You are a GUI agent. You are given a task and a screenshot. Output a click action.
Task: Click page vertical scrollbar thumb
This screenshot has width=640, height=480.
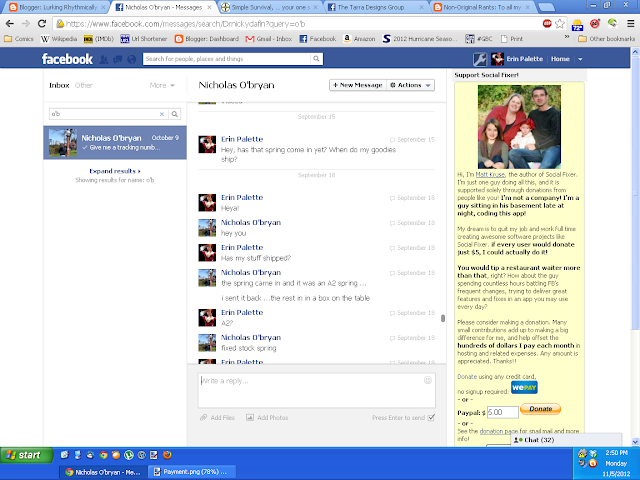(635, 192)
